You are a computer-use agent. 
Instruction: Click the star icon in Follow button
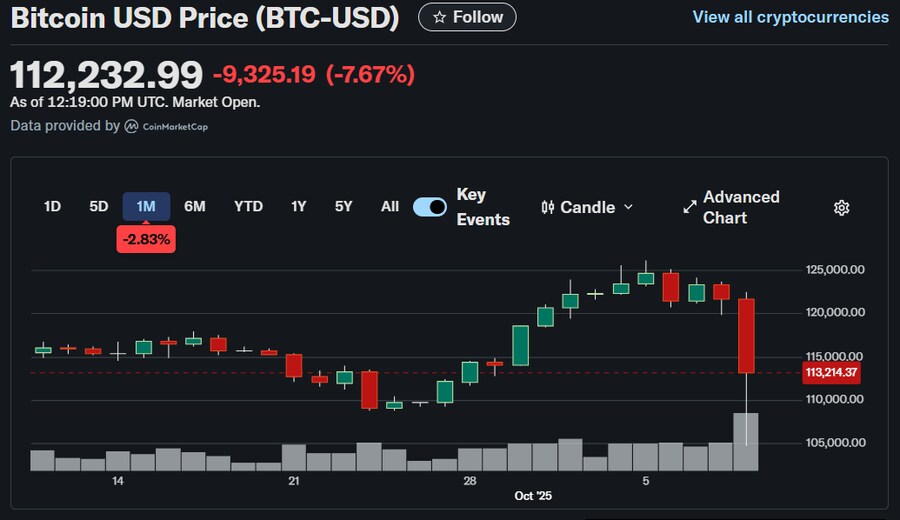(x=439, y=17)
